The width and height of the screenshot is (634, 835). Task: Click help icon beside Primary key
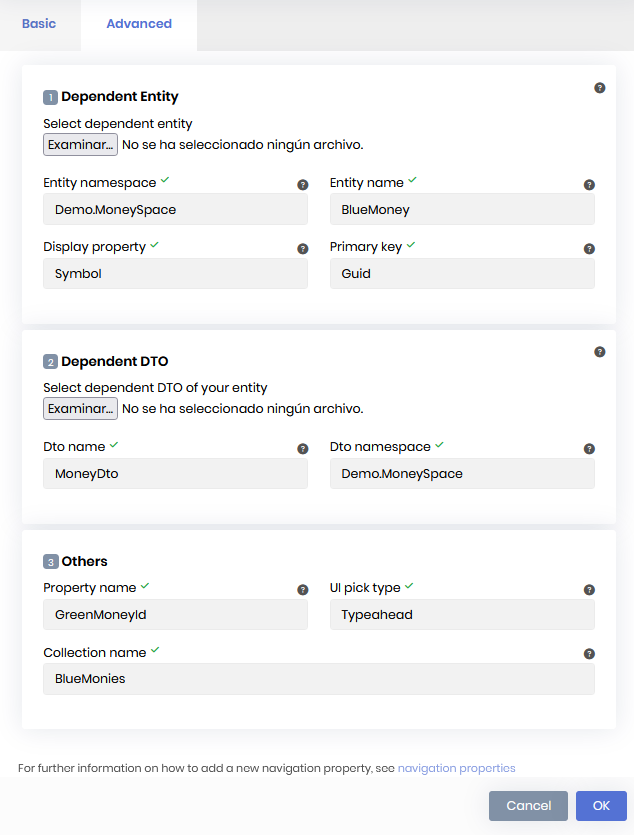coord(589,249)
